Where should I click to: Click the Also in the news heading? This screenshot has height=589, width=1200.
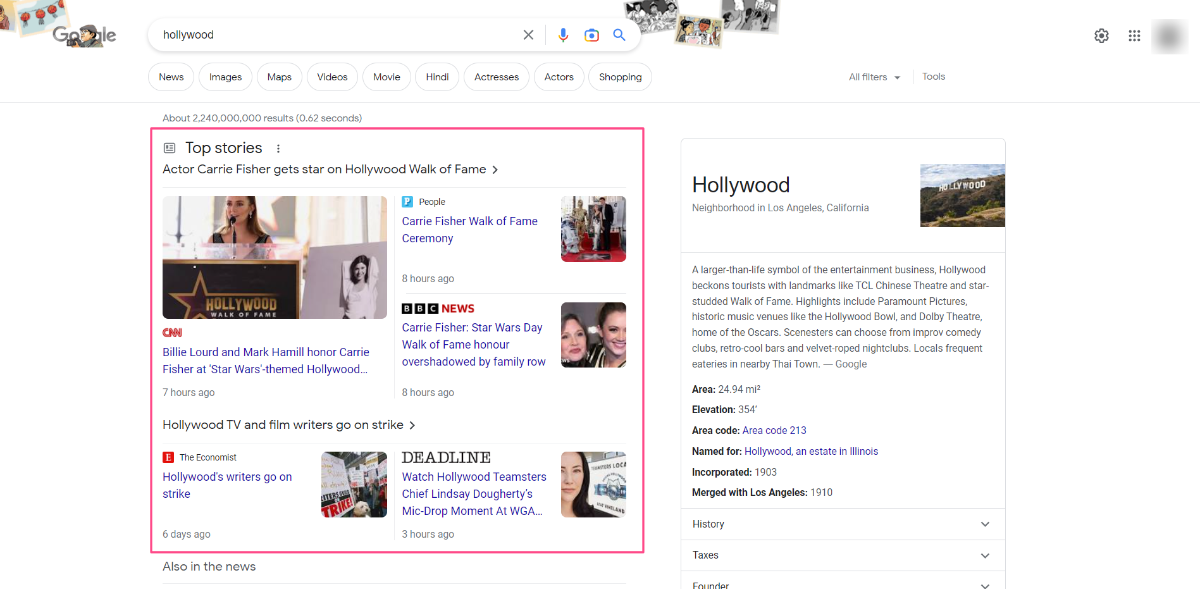(x=209, y=566)
